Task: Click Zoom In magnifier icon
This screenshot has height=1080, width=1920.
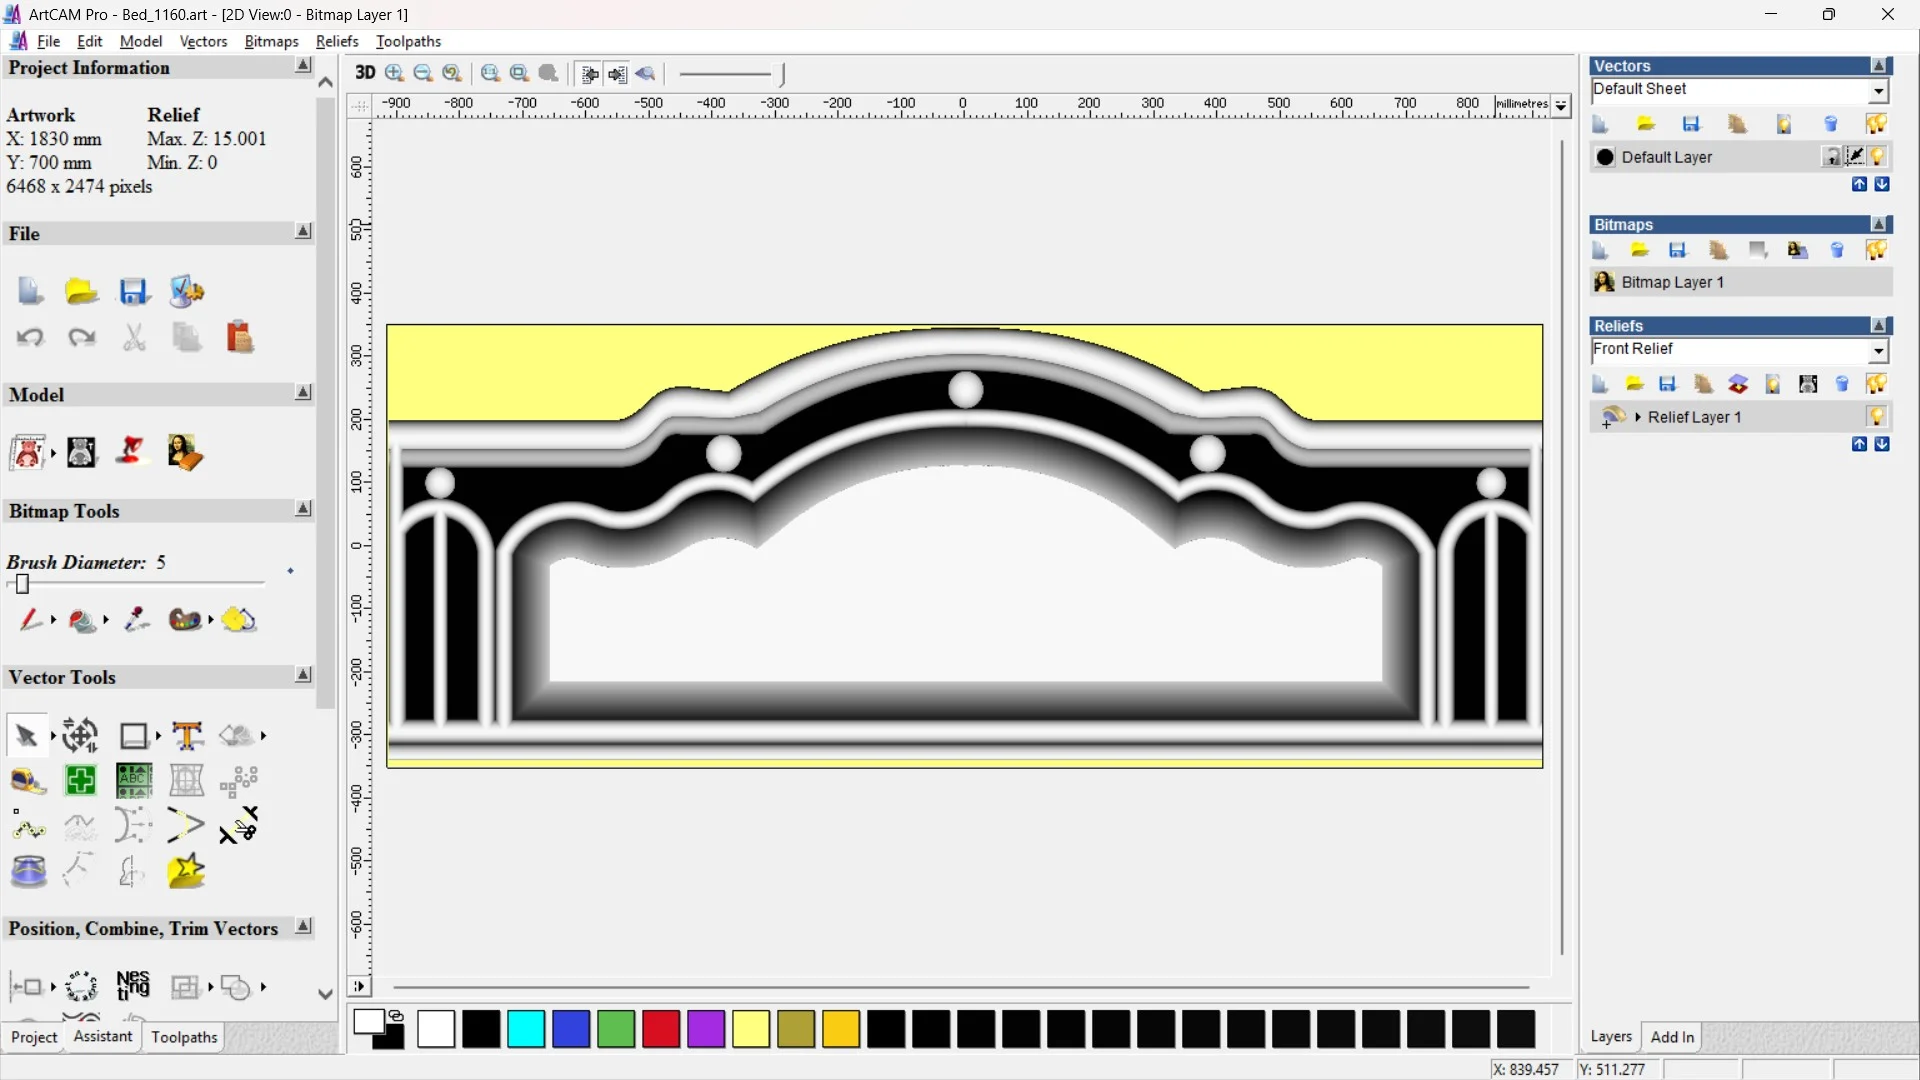Action: tap(394, 73)
